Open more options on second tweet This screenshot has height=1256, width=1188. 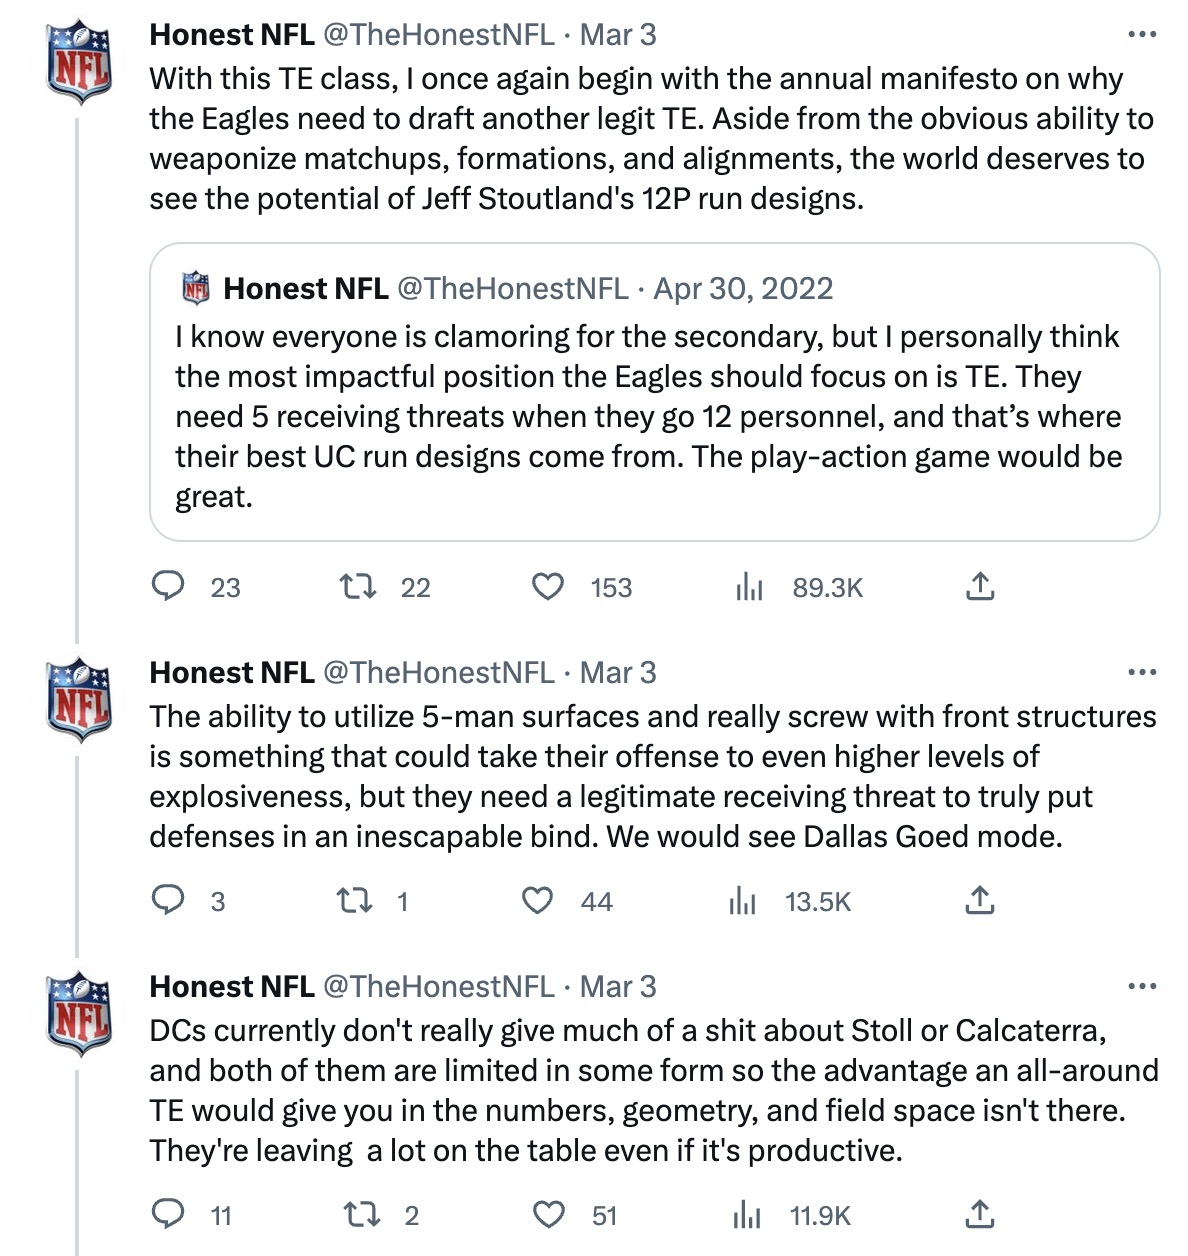click(1141, 672)
